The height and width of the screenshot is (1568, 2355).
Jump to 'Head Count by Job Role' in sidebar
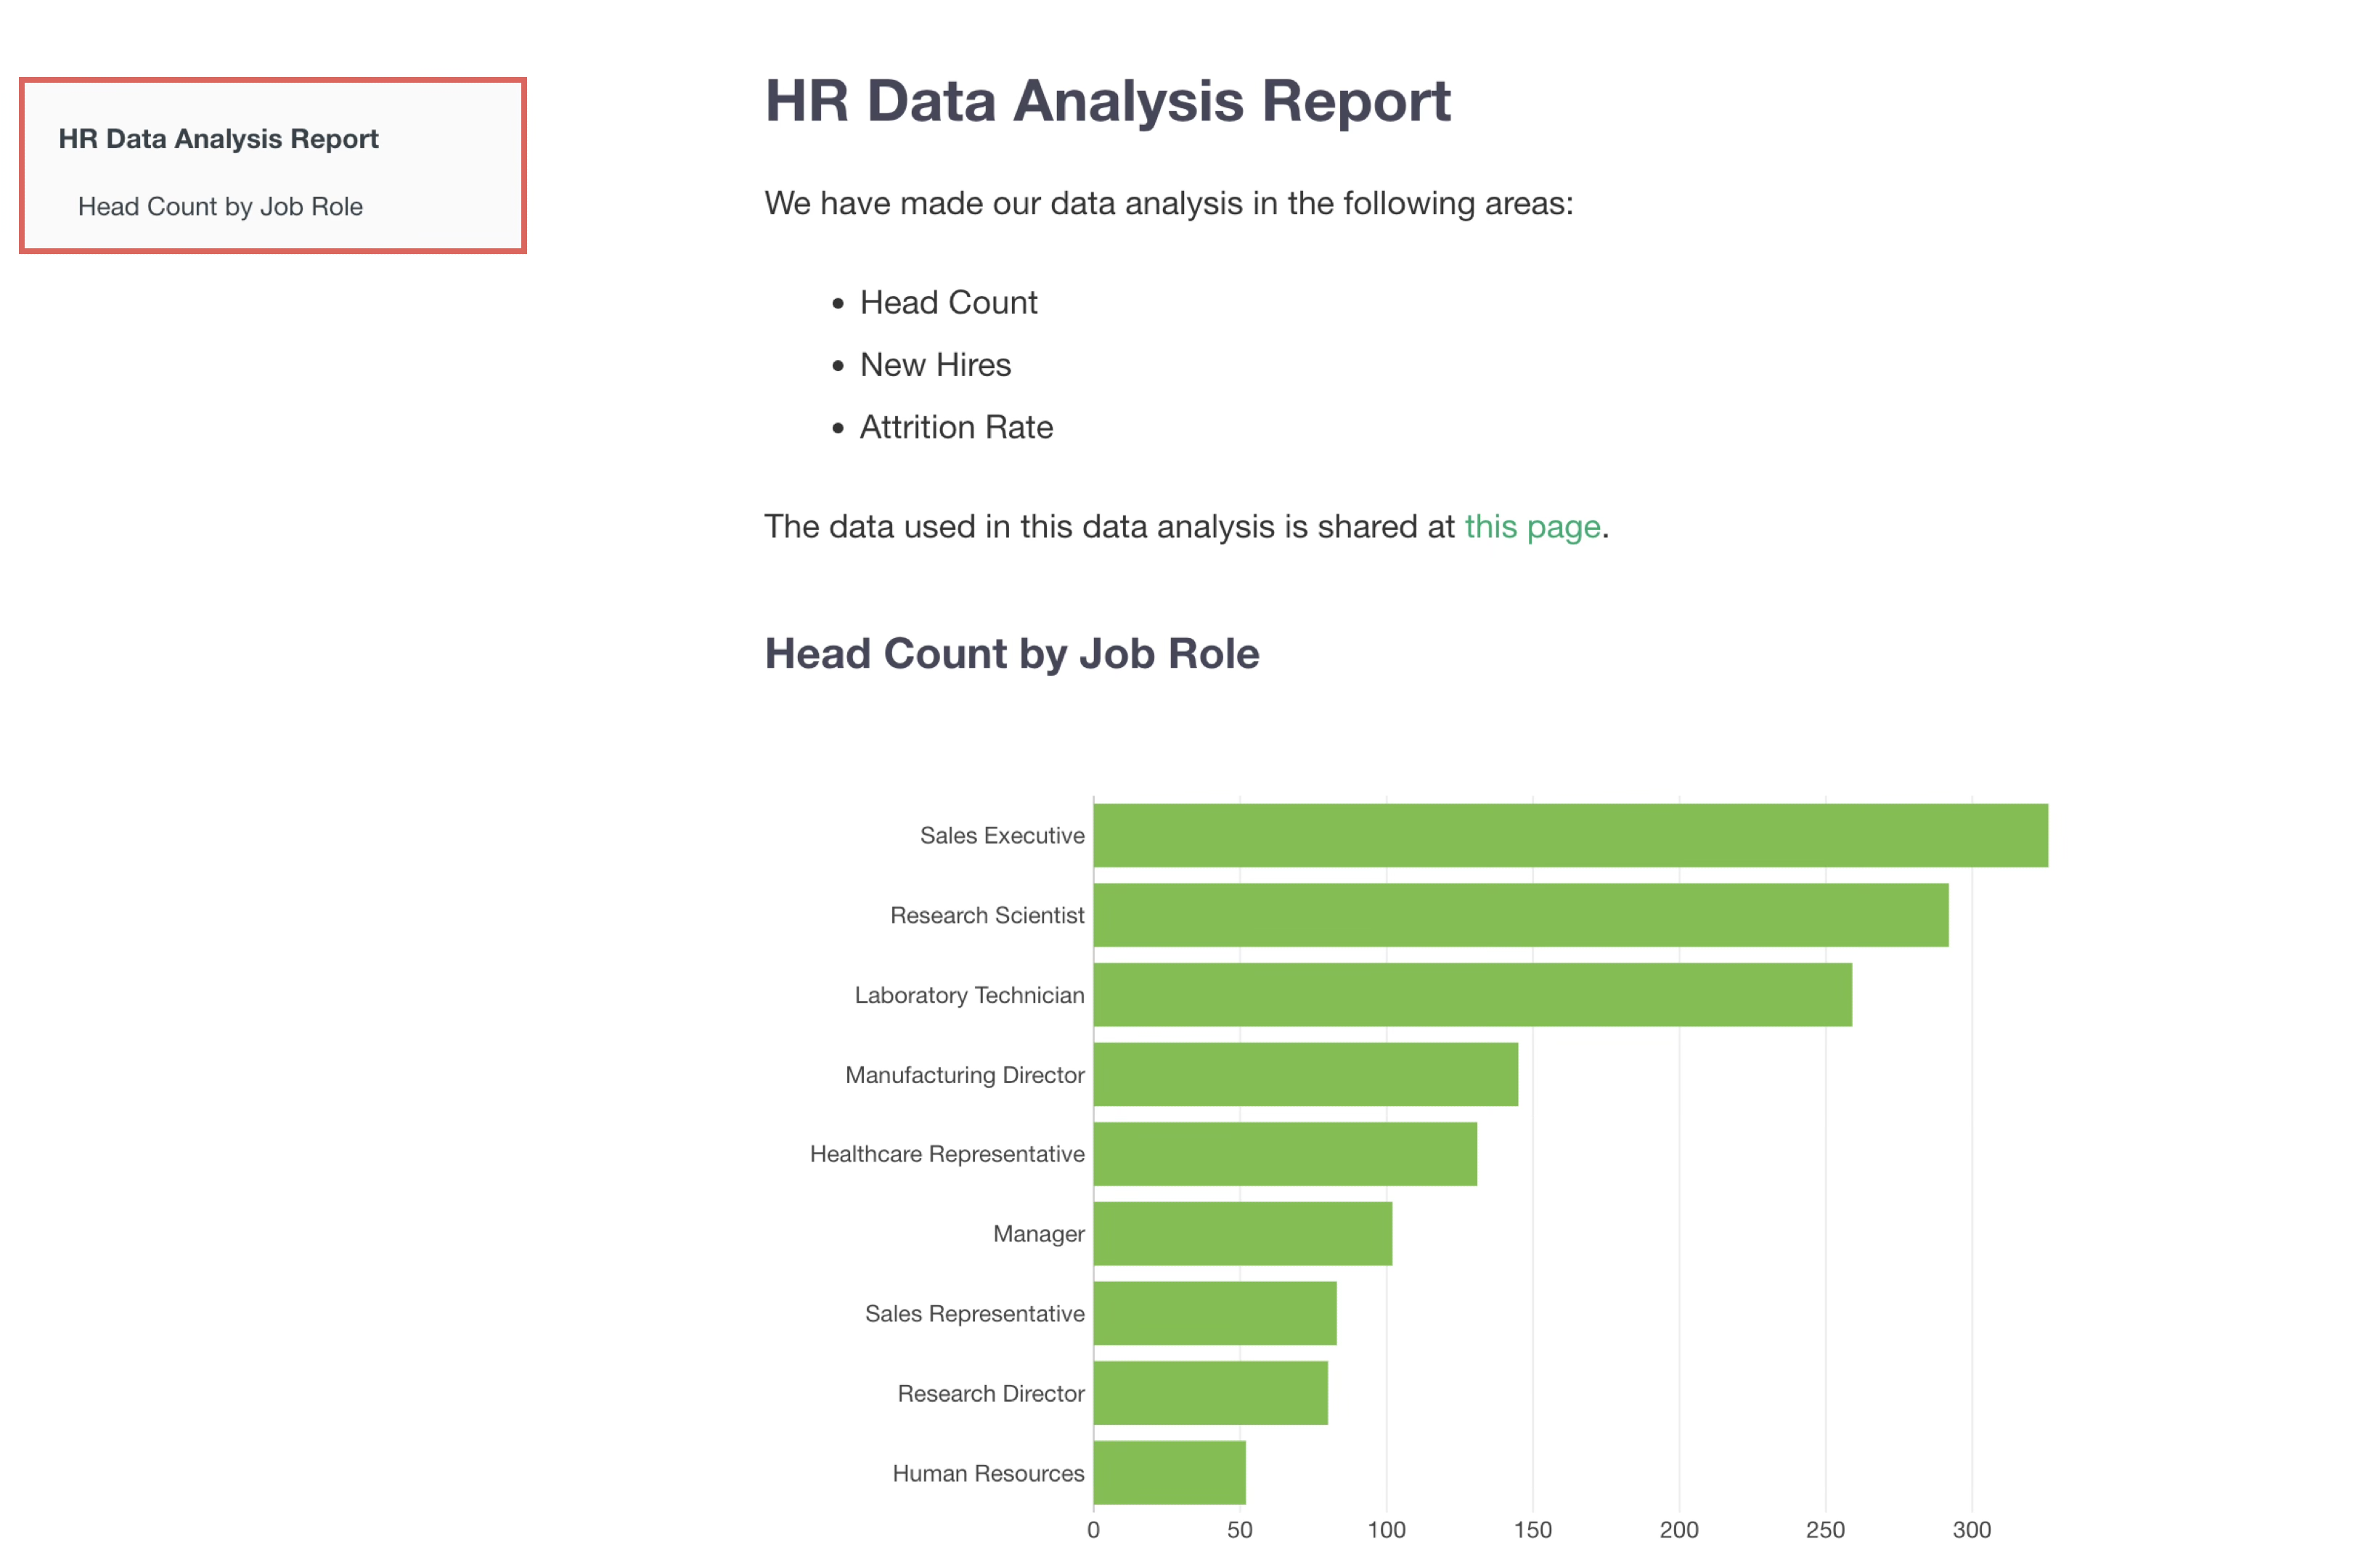(220, 207)
